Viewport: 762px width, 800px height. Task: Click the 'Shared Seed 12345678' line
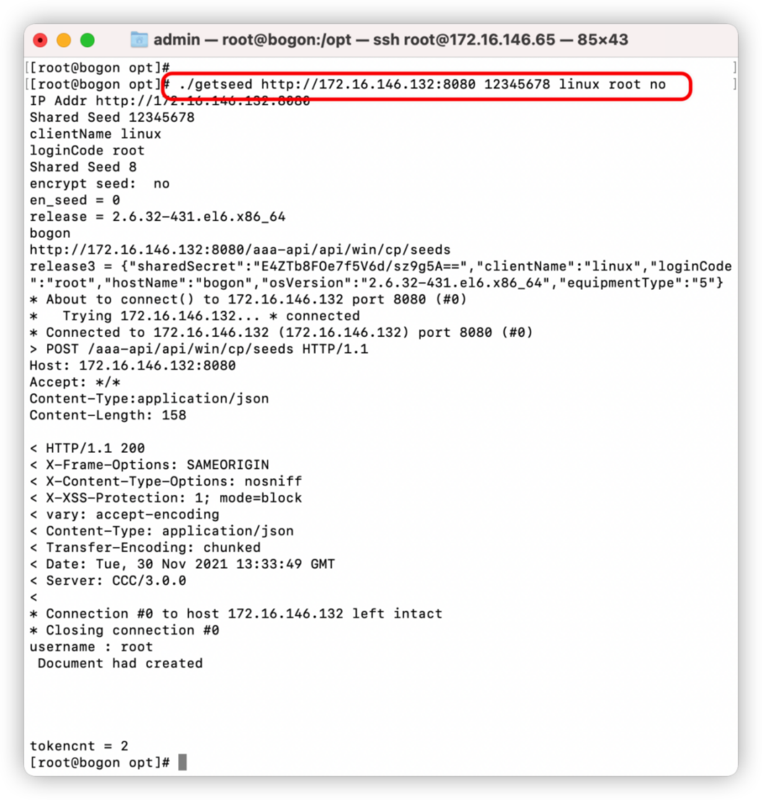[x=112, y=117]
